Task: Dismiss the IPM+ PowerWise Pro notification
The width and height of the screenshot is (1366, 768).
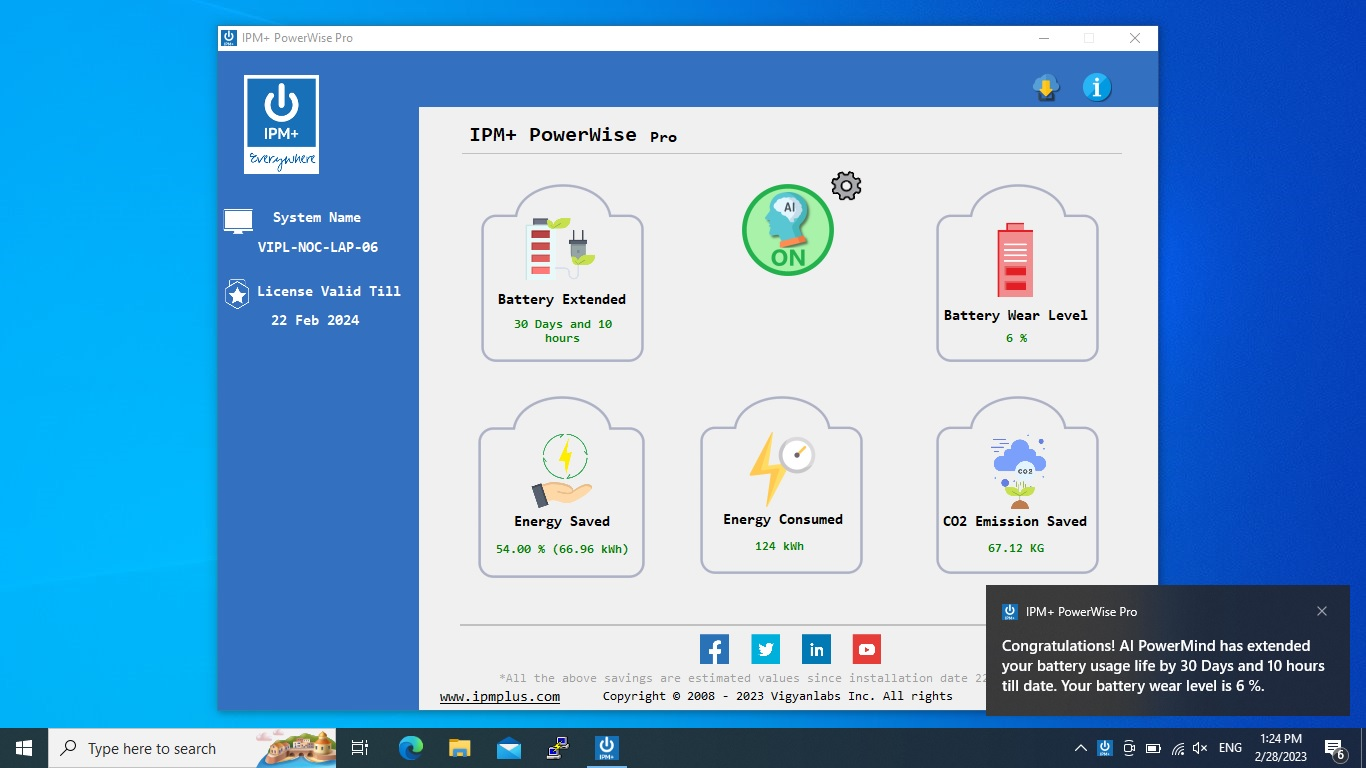Action: pyautogui.click(x=1322, y=611)
